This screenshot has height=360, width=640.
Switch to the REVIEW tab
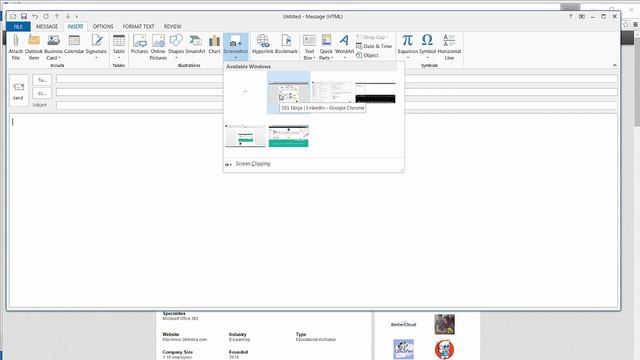tap(172, 27)
